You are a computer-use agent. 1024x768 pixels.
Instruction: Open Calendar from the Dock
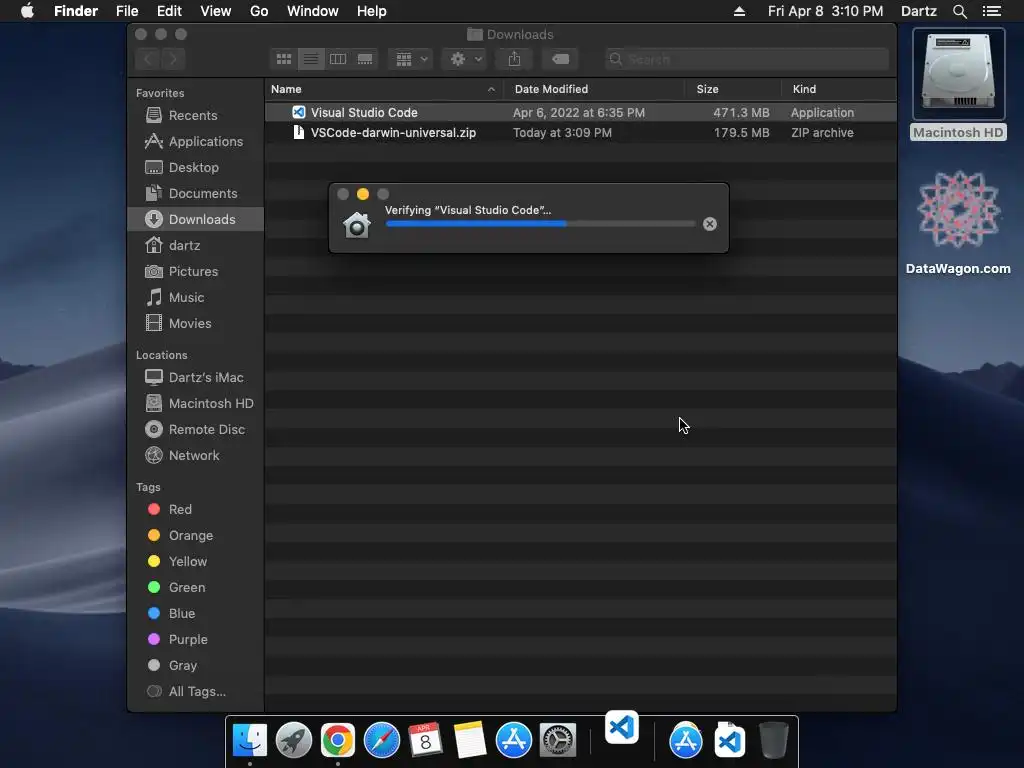click(x=425, y=740)
